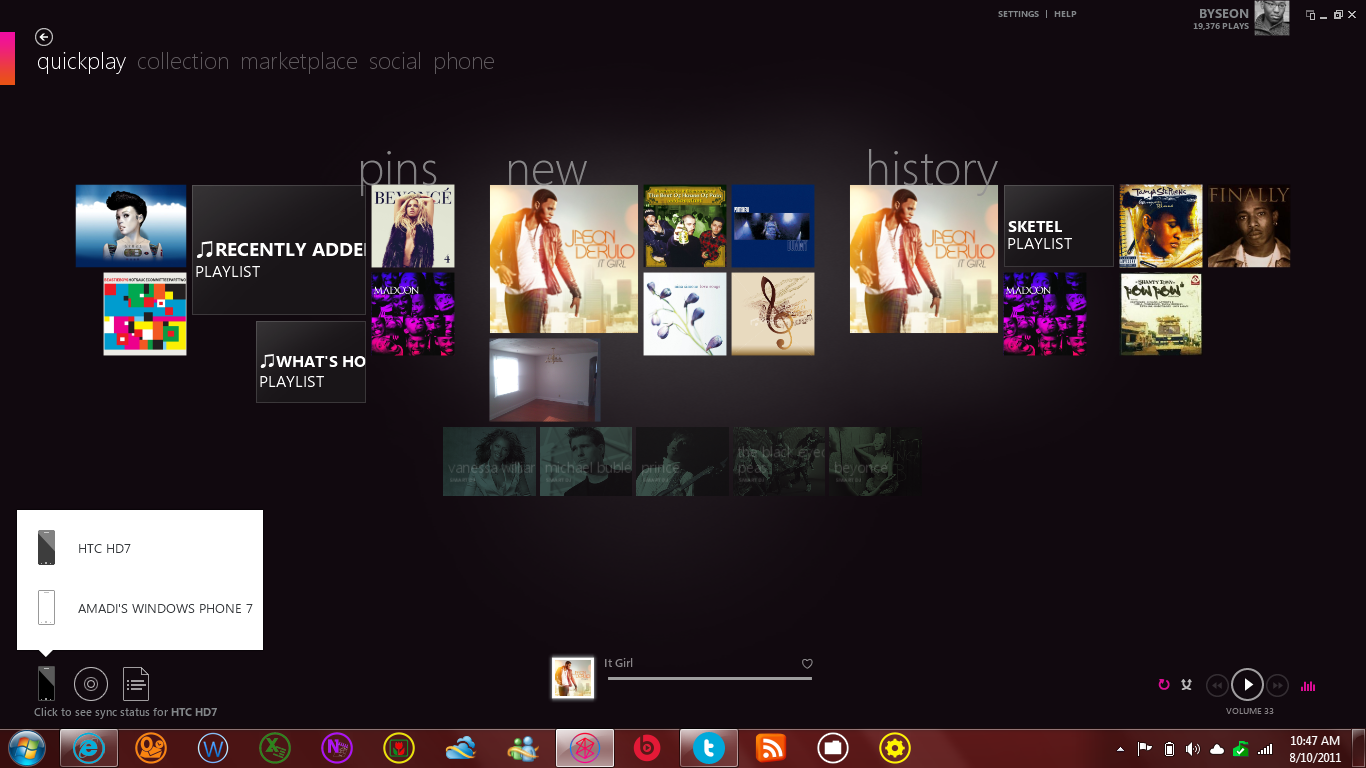The height and width of the screenshot is (768, 1366).
Task: Open the Shanty Town album cover
Action: pyautogui.click(x=1161, y=314)
